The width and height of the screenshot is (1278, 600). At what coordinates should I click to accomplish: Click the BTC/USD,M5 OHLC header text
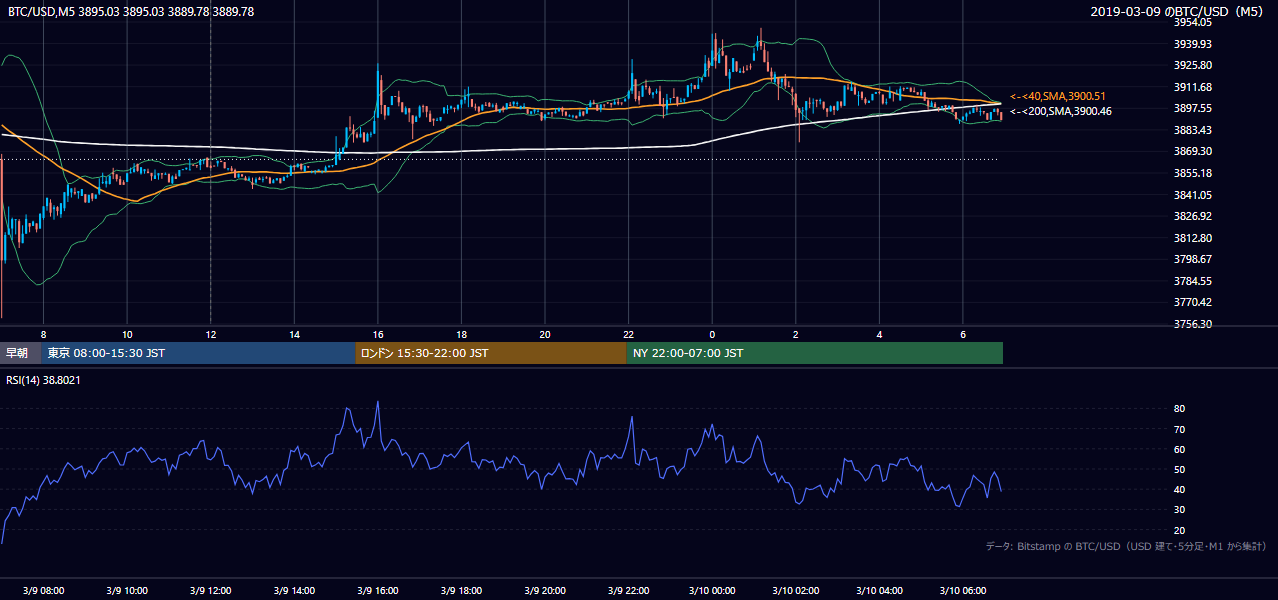pos(130,11)
